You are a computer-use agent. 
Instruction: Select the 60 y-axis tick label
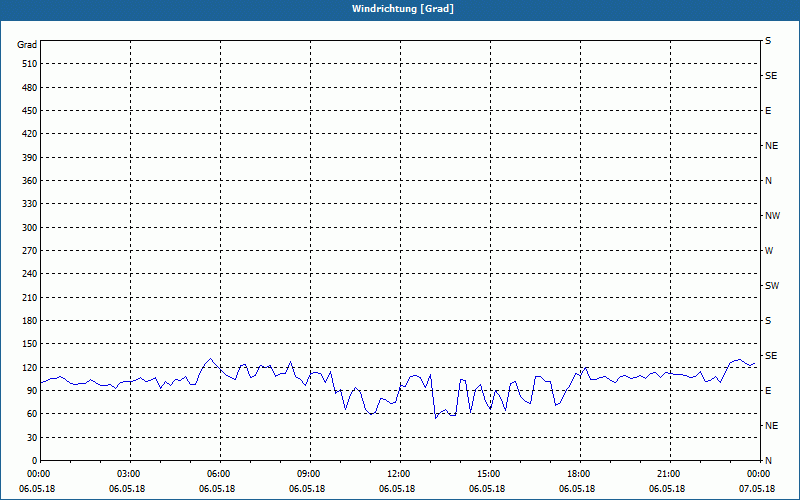pyautogui.click(x=32, y=414)
